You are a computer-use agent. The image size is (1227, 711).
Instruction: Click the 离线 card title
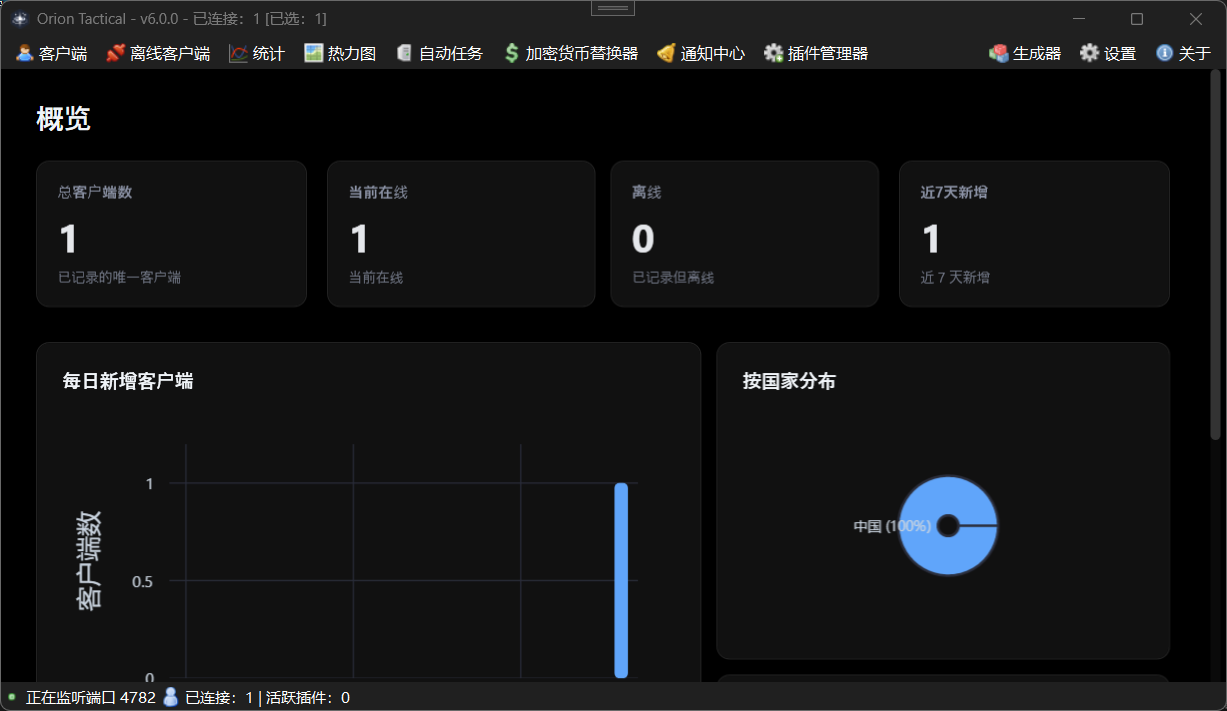point(647,192)
